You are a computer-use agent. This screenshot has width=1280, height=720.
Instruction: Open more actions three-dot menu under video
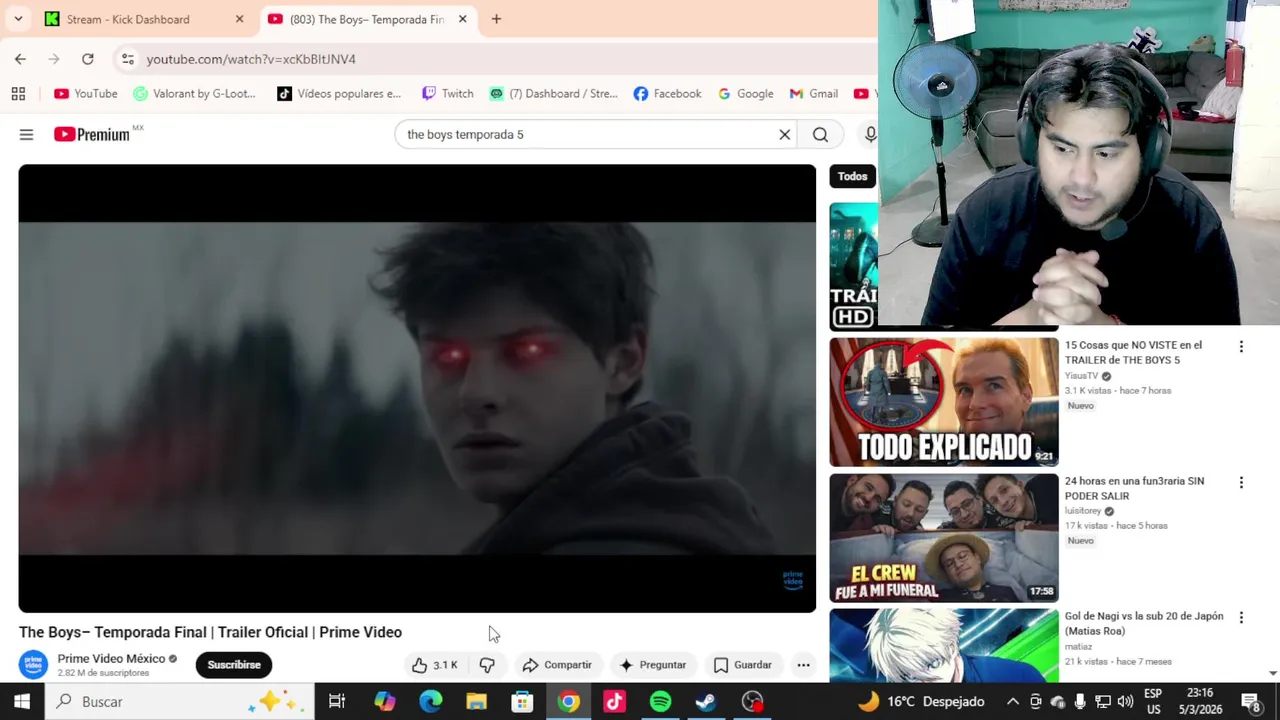point(803,665)
